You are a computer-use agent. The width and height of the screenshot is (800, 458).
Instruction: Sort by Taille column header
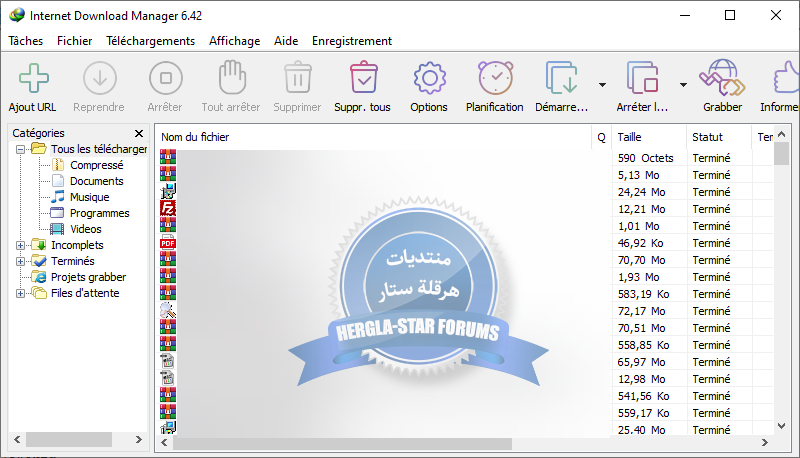coord(649,137)
